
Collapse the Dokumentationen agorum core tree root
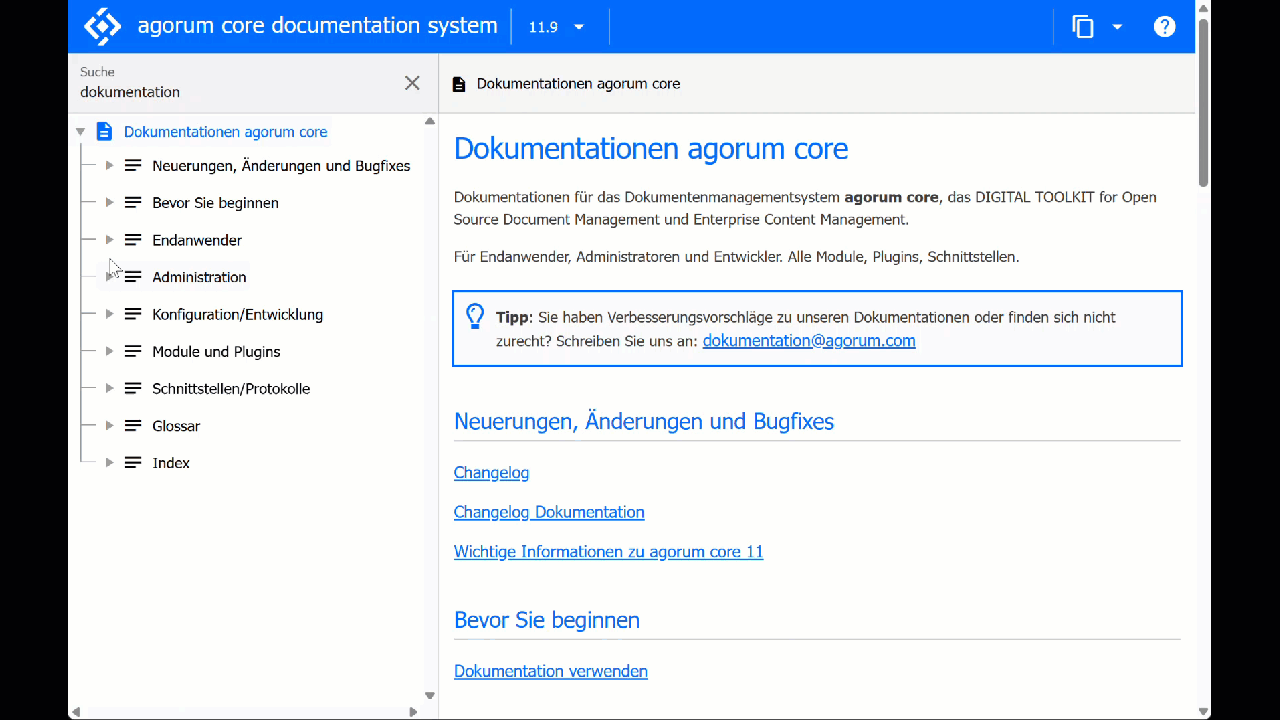(x=80, y=132)
